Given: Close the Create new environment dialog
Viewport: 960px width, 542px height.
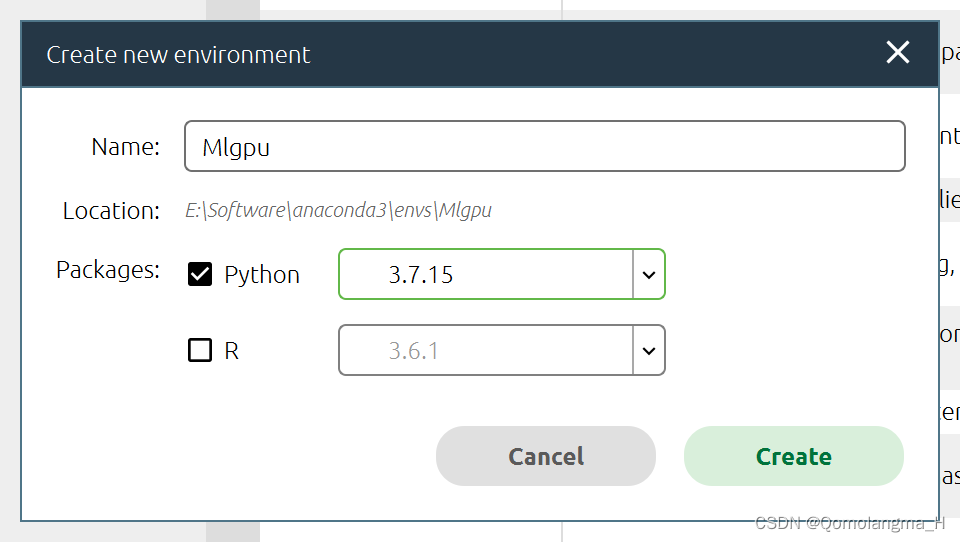Looking at the screenshot, I should click(x=898, y=53).
